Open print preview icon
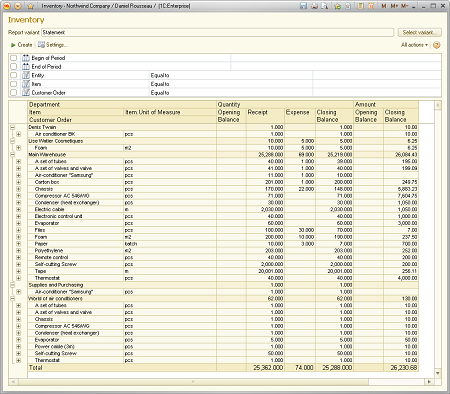Screen dimensions: 450x394 coord(324,6)
